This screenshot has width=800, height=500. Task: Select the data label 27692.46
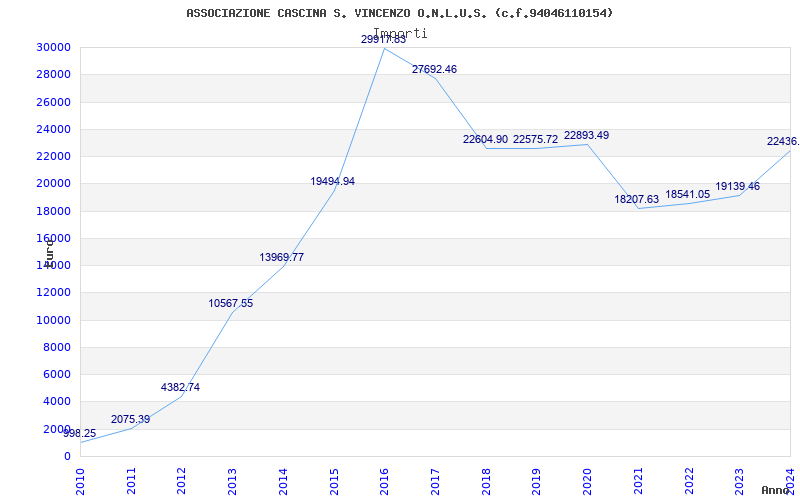coord(434,69)
